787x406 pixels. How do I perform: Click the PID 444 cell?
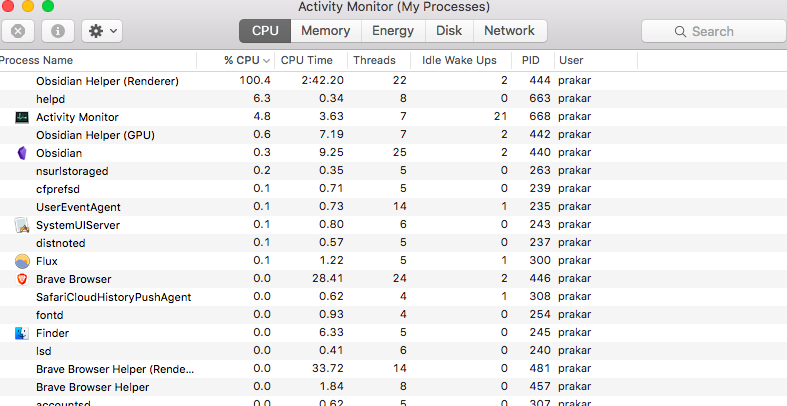pos(540,80)
